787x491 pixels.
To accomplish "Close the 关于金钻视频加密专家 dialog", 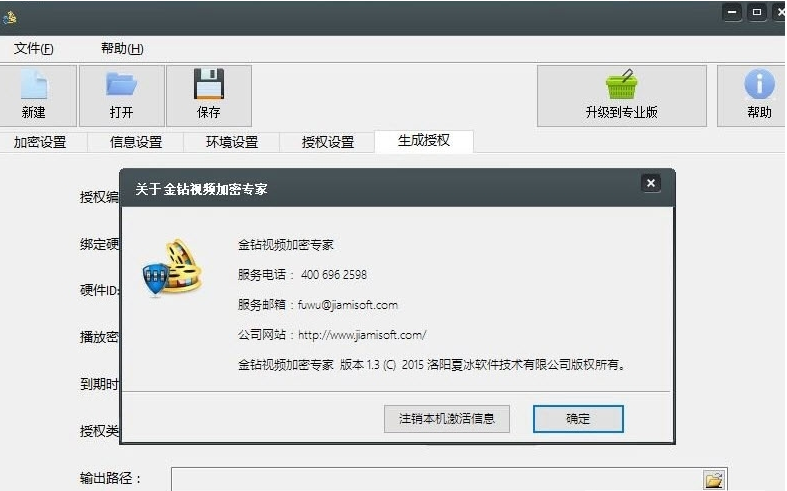I will pyautogui.click(x=650, y=183).
